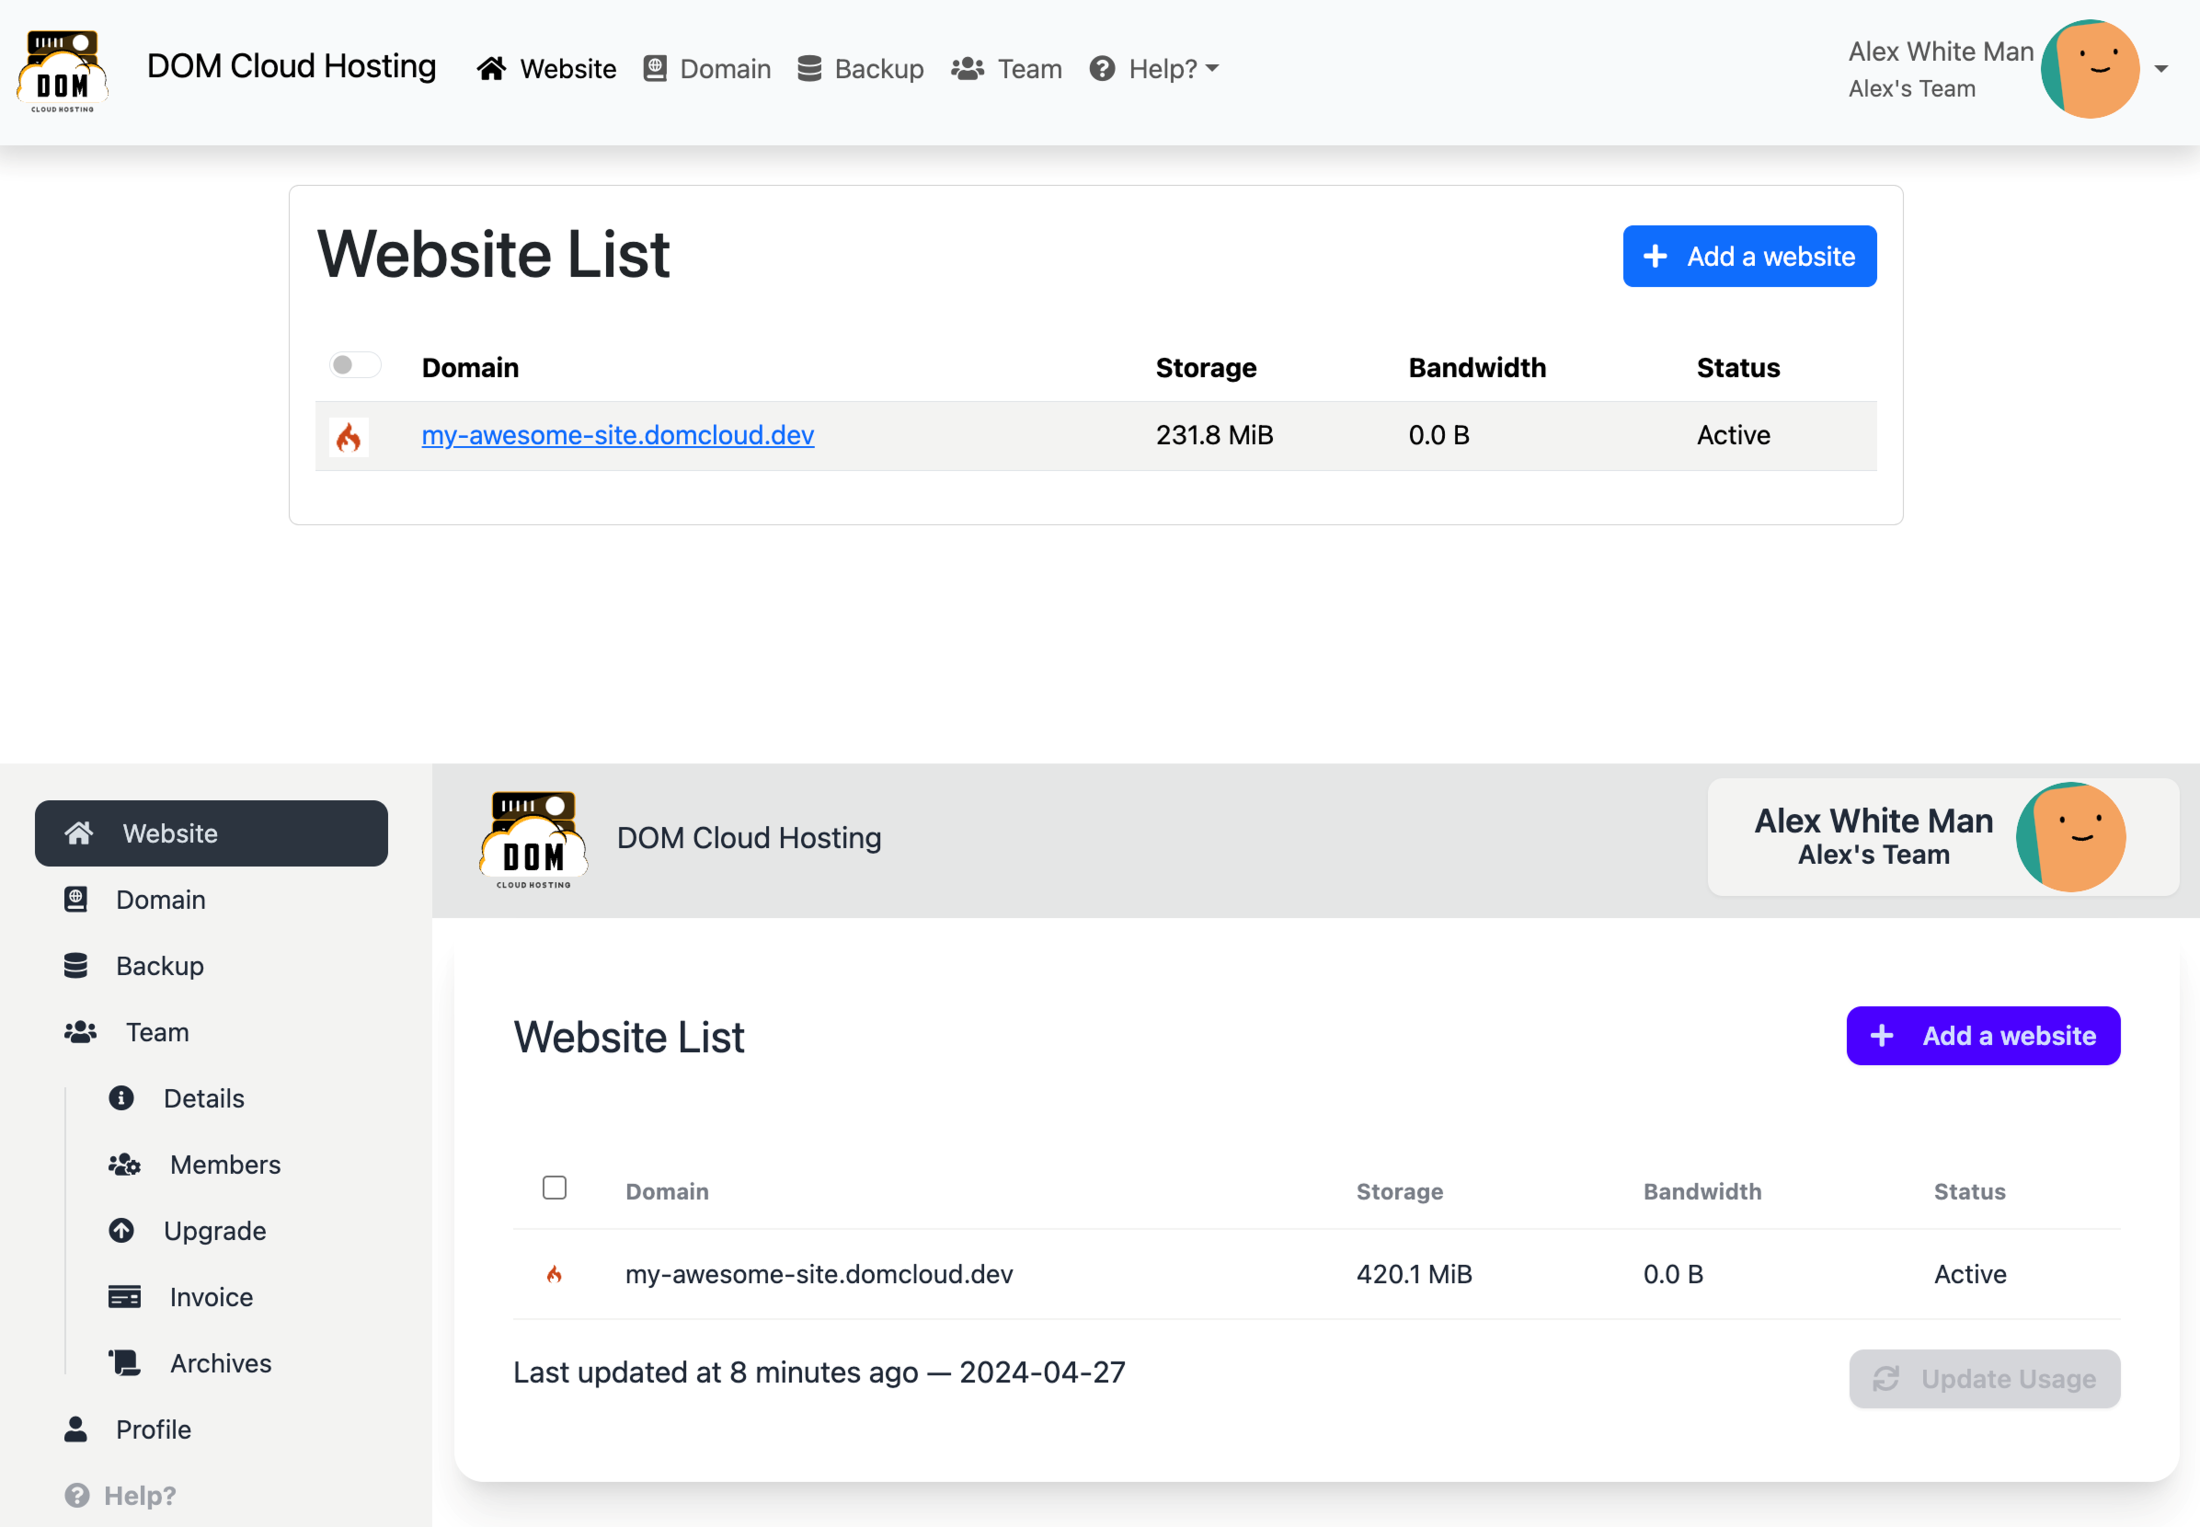2200x1527 pixels.
Task: Click the flame icon in top website row
Action: point(348,437)
